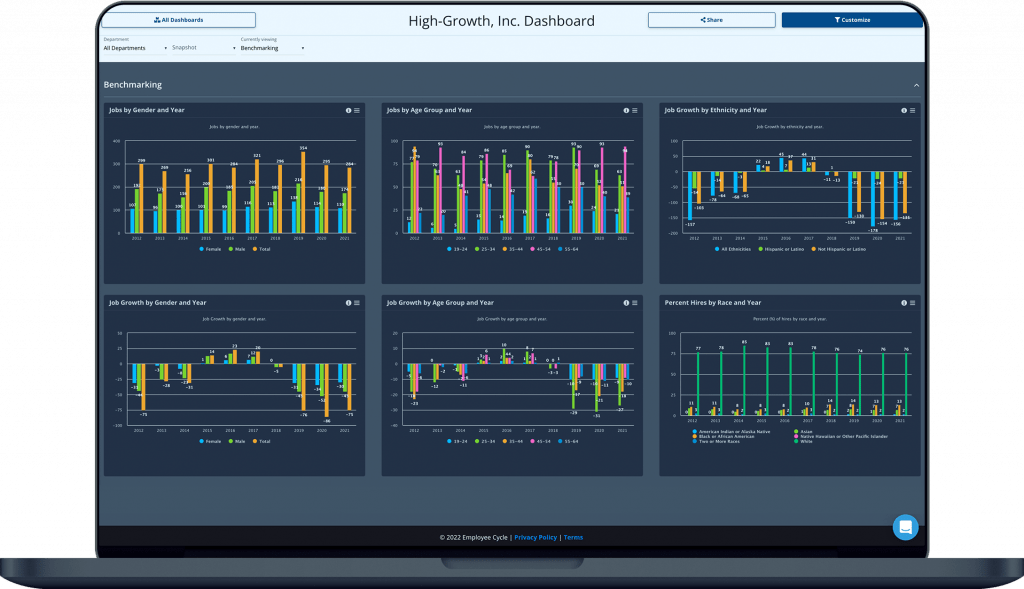Toggle Total series in Jobs by Gender chart

[x=261, y=249]
